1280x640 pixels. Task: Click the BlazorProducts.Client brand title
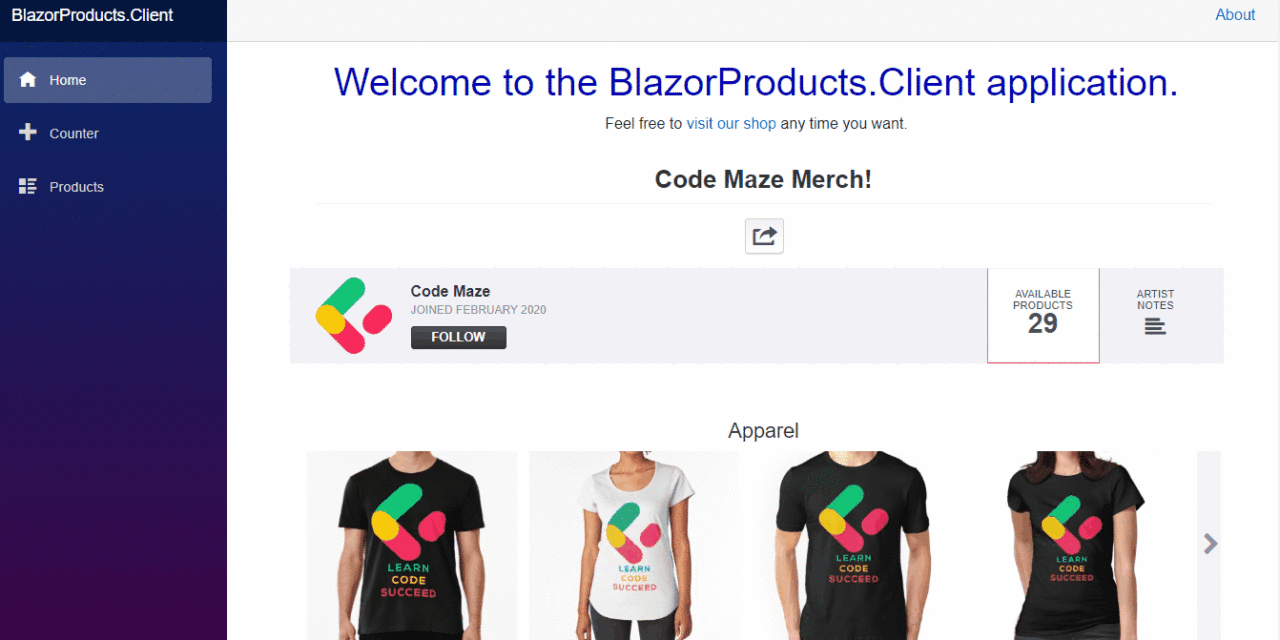pos(92,15)
